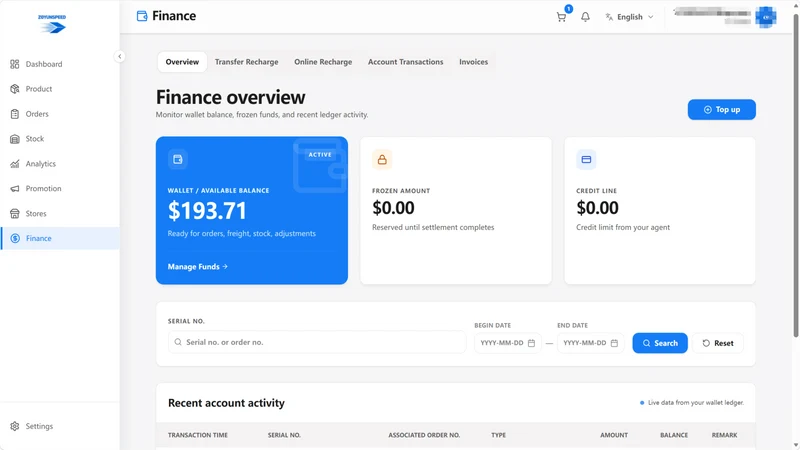Open Orders in the sidebar
This screenshot has width=800, height=450.
60,114
